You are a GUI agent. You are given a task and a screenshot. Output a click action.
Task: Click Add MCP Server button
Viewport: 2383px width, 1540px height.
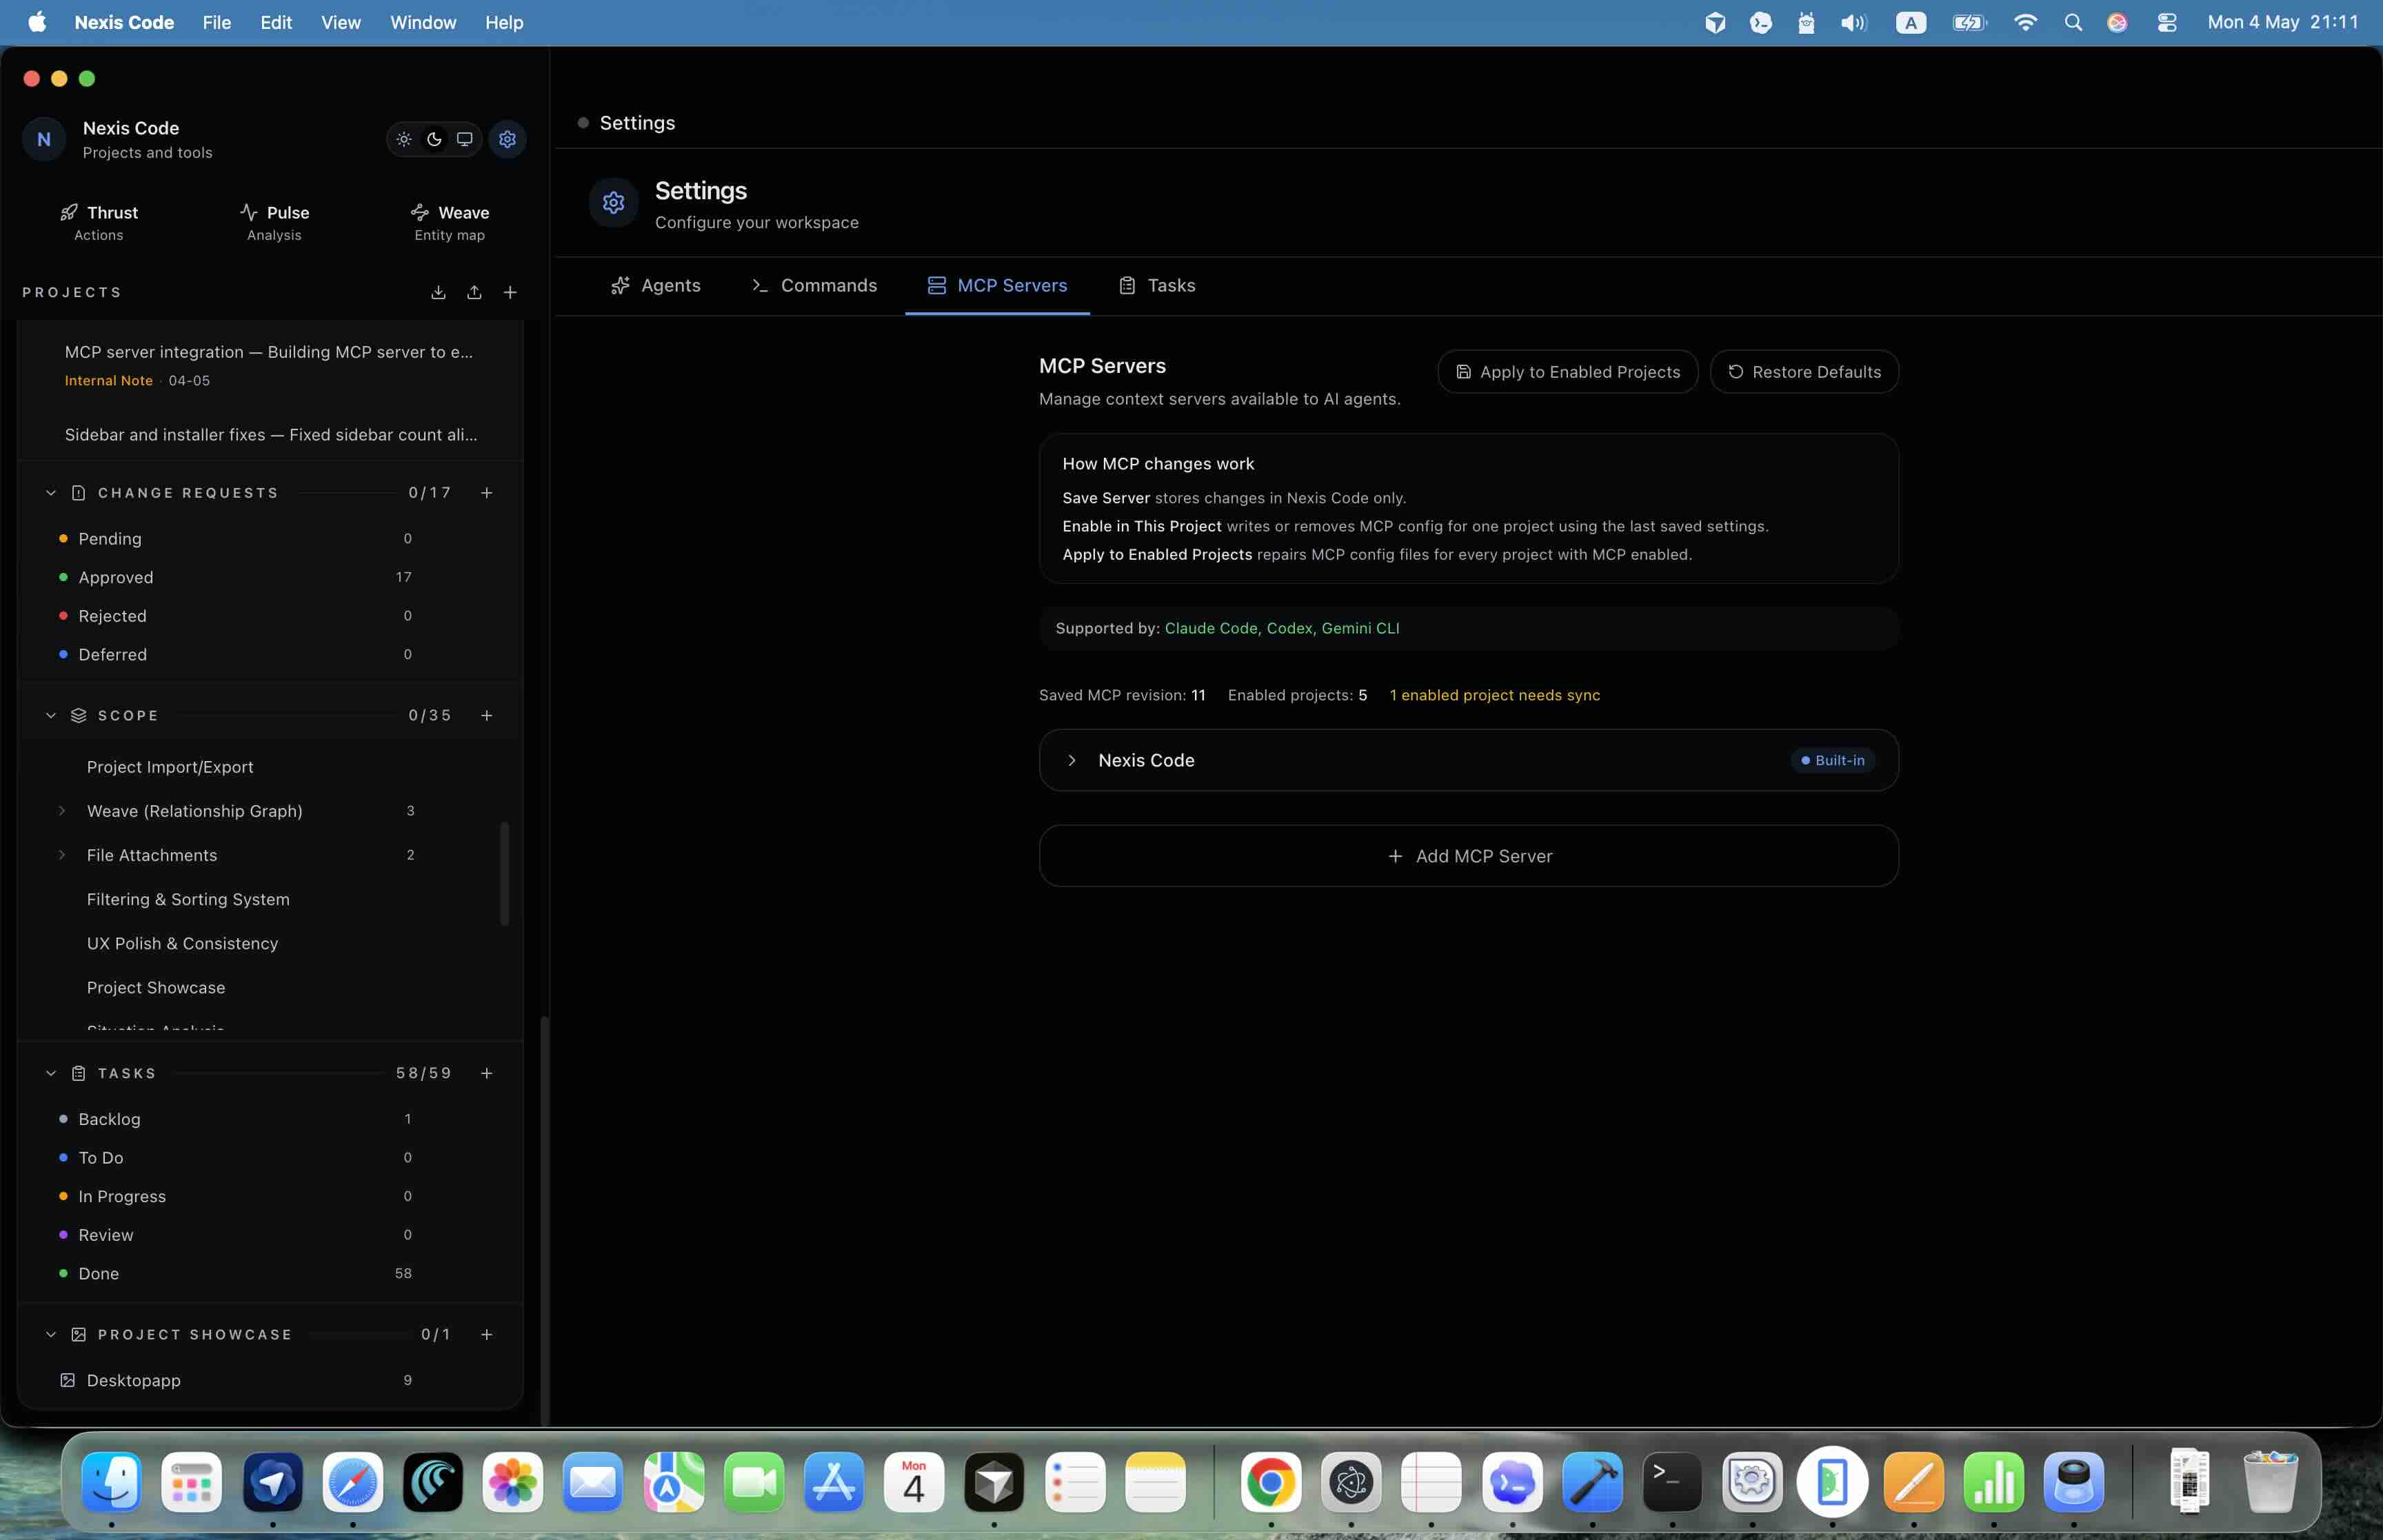pos(1469,856)
